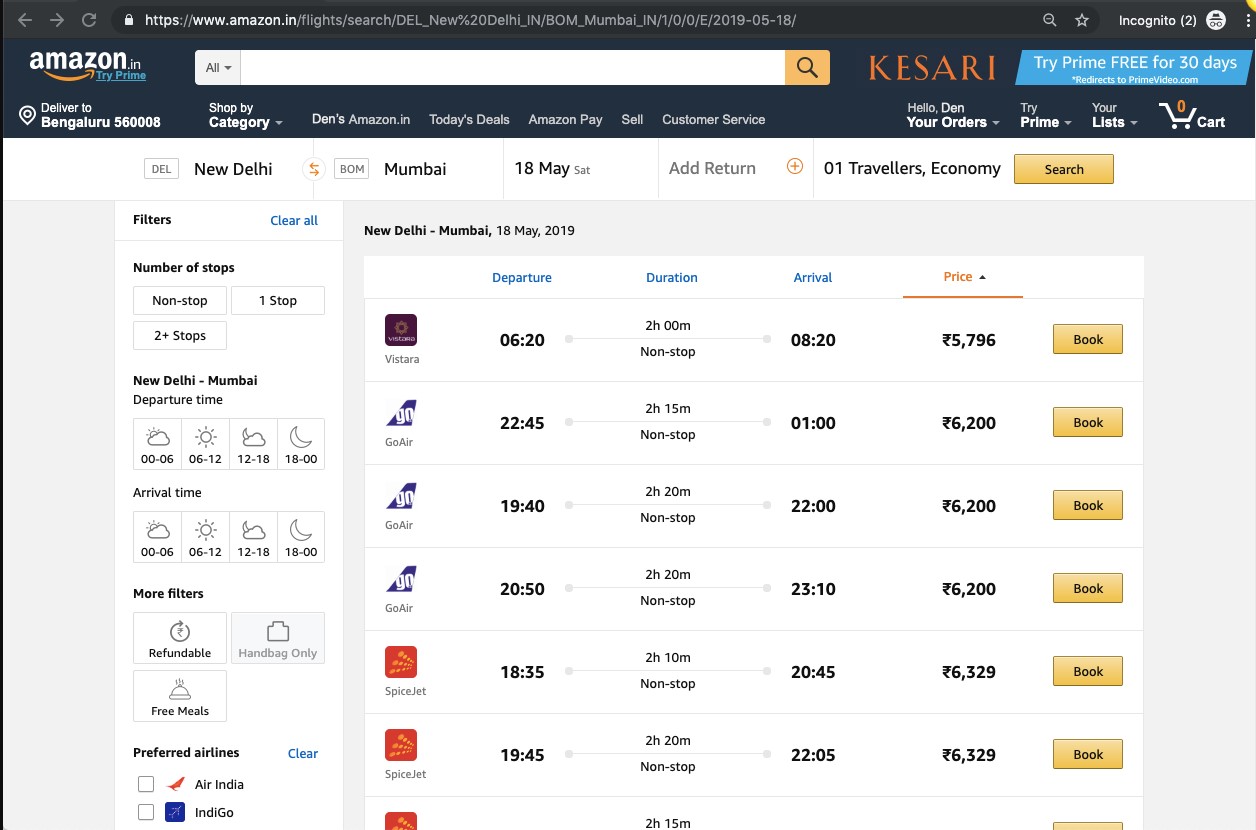Image resolution: width=1256 pixels, height=830 pixels.
Task: Select departure time 18-00 moon icon
Action: point(301,444)
